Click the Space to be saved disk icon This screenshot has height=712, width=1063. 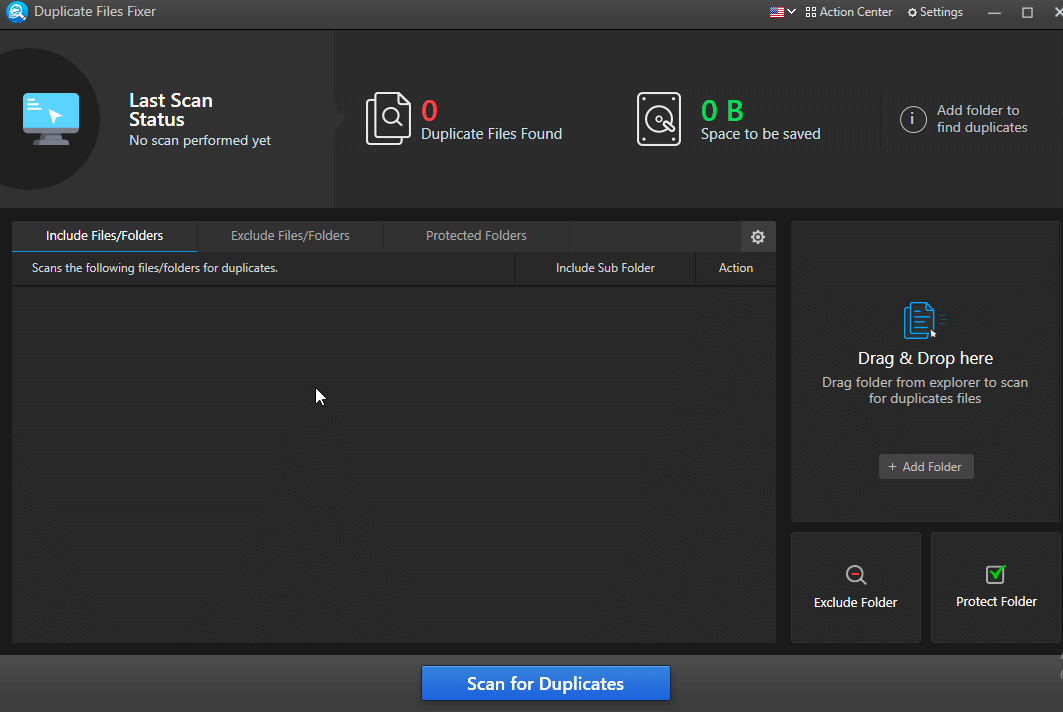659,118
